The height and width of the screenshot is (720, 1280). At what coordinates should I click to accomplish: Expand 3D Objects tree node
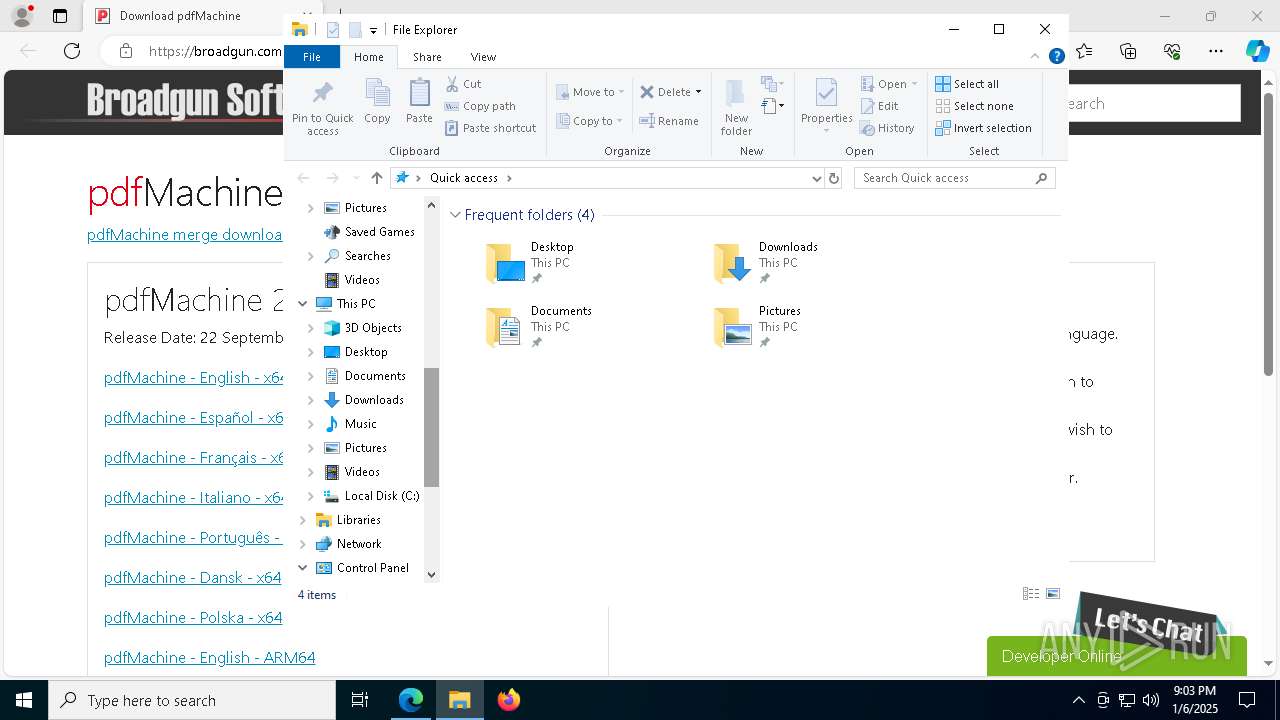(x=310, y=328)
